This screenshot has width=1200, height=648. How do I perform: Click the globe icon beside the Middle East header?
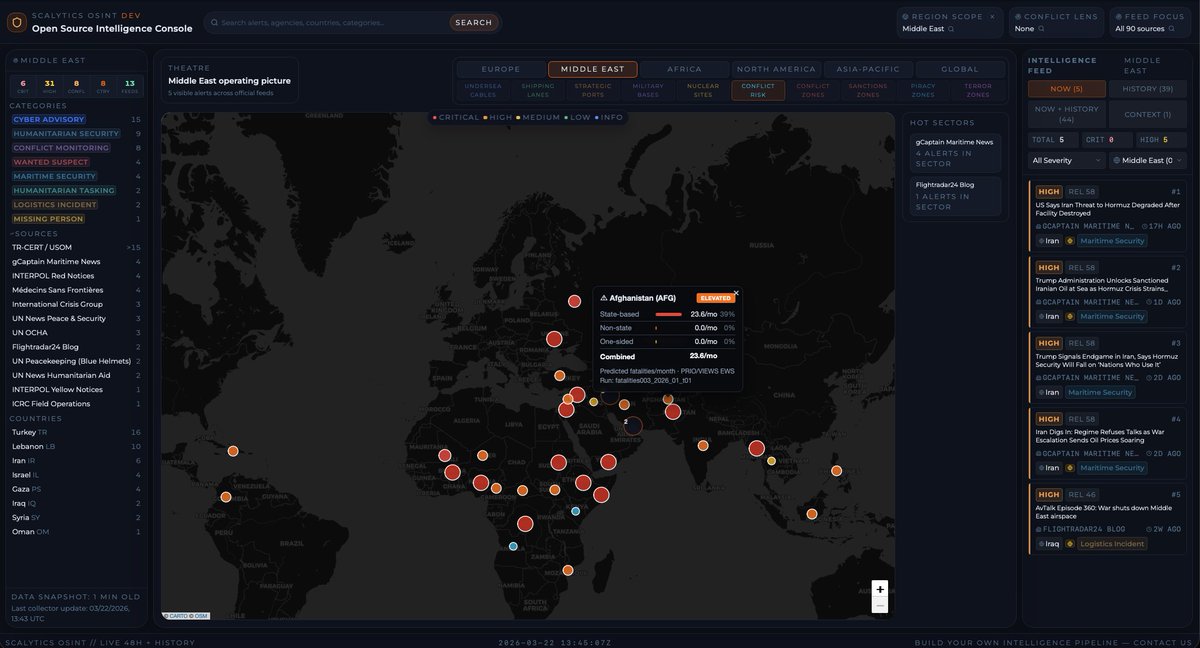pos(16,60)
